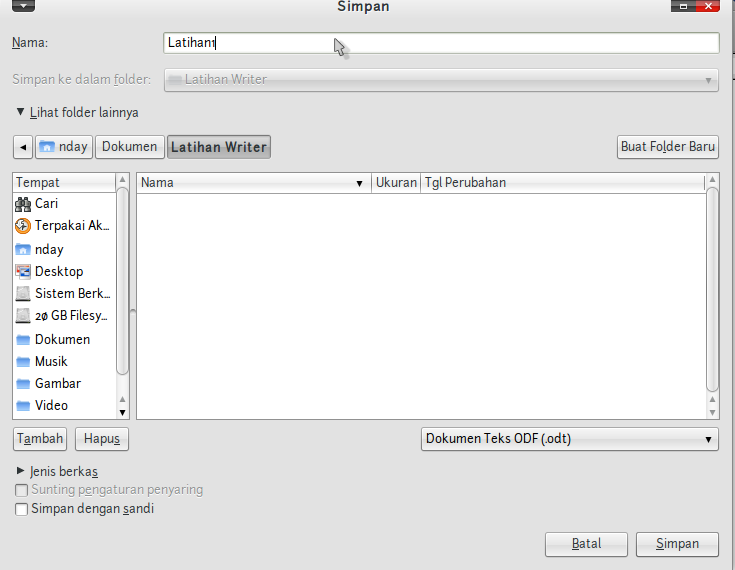Click the Video folder icon
Image resolution: width=735 pixels, height=570 pixels.
22,405
